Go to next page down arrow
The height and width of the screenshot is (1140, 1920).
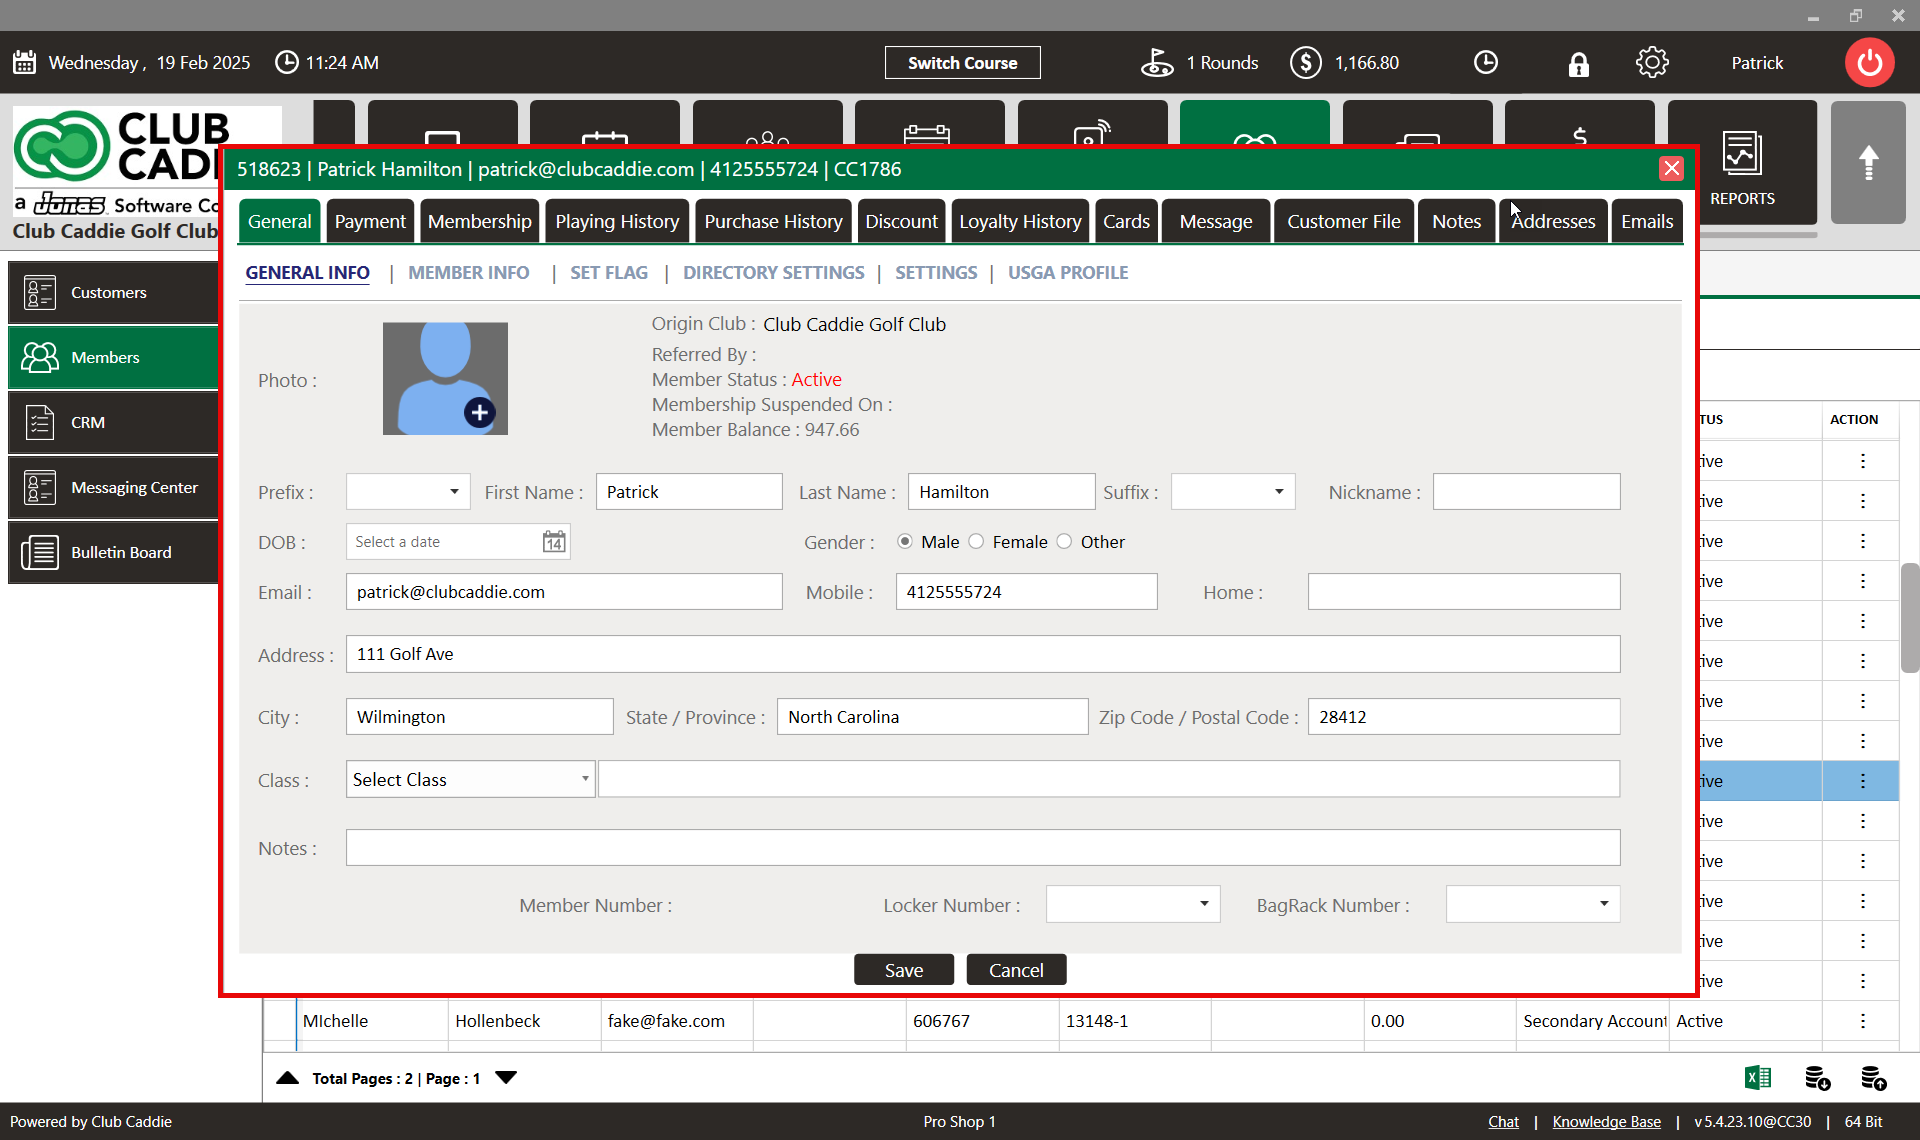coord(506,1077)
